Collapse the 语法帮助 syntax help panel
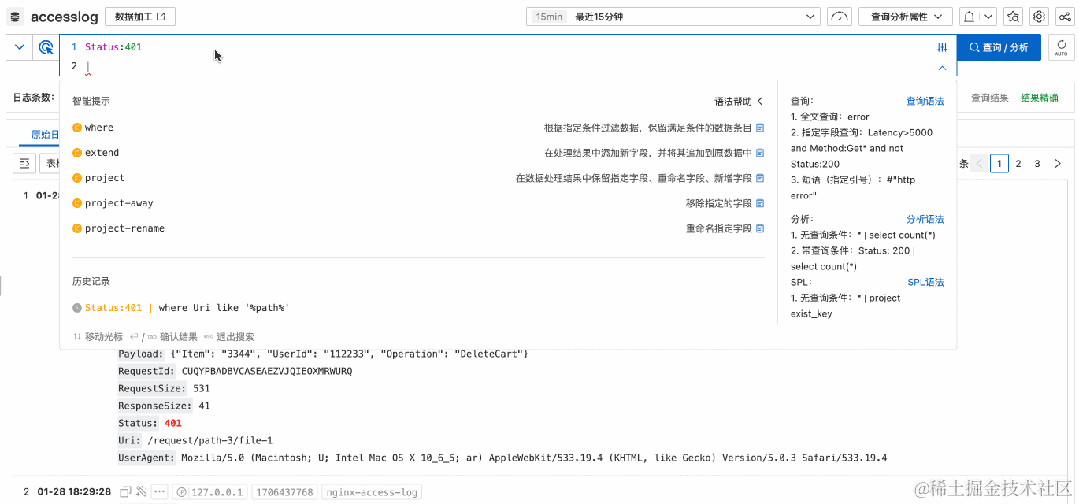This screenshot has width=1079, height=504. point(738,101)
